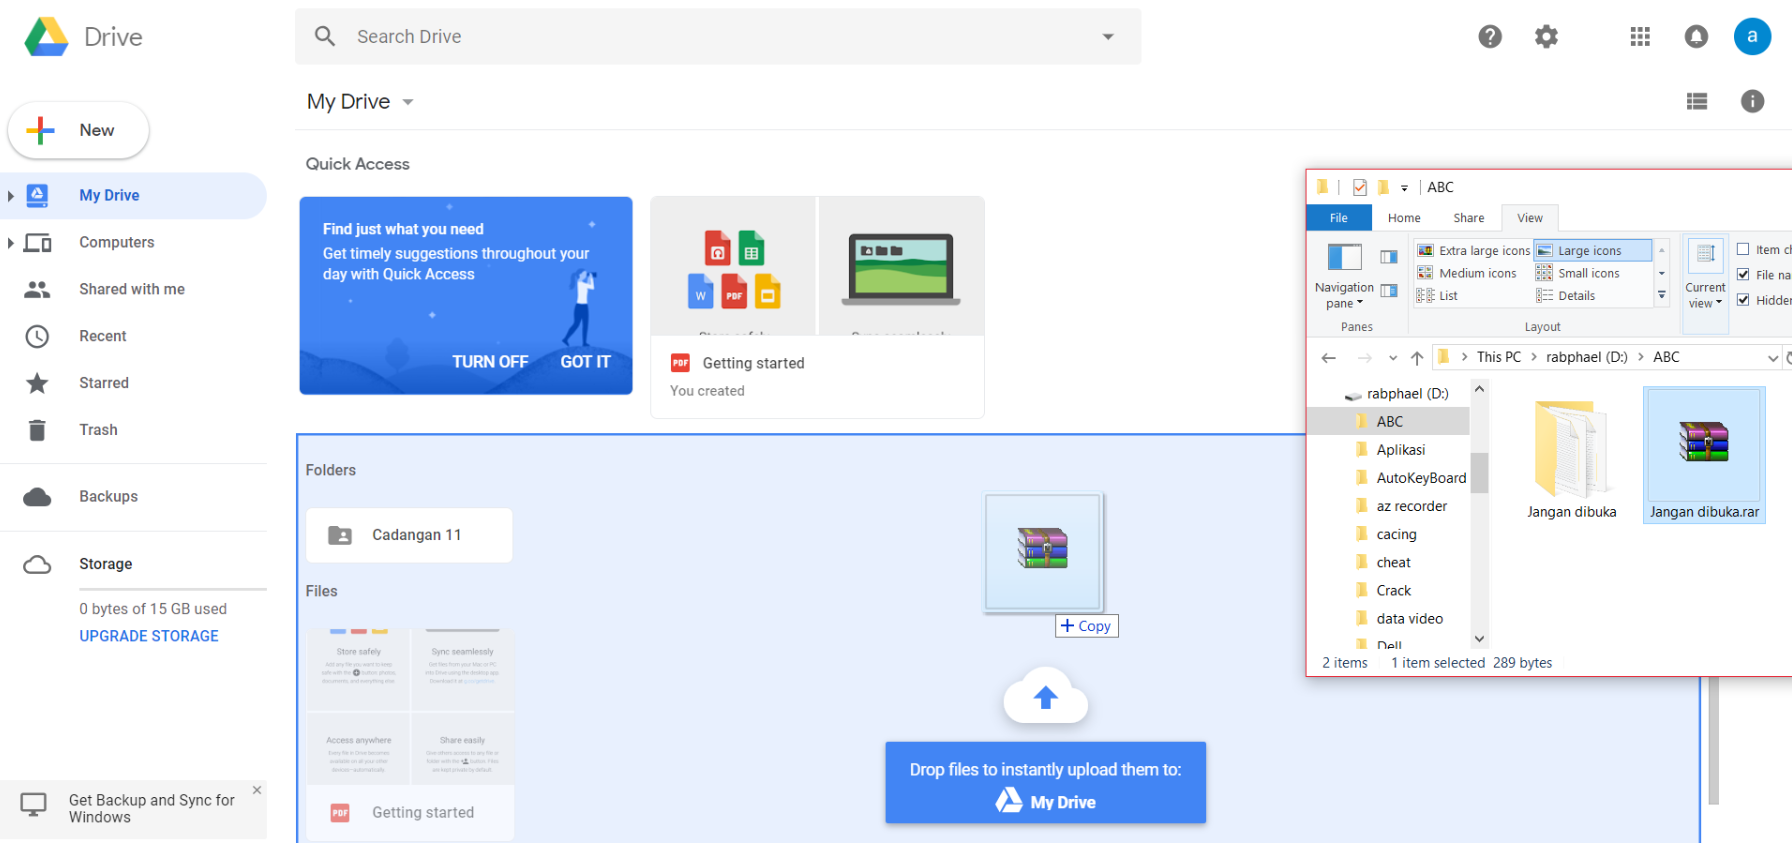The height and width of the screenshot is (844, 1792).
Task: Open the Quick Access Toolbar customize dropdown
Action: (x=1404, y=188)
